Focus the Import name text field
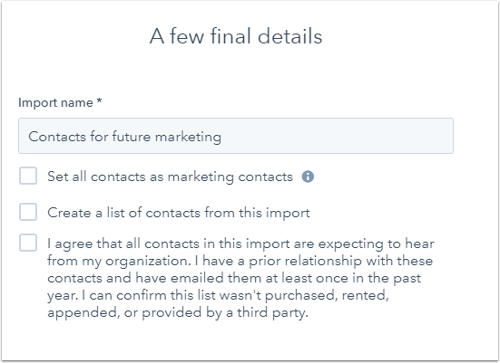Image resolution: width=500 pixels, height=363 pixels. point(236,136)
